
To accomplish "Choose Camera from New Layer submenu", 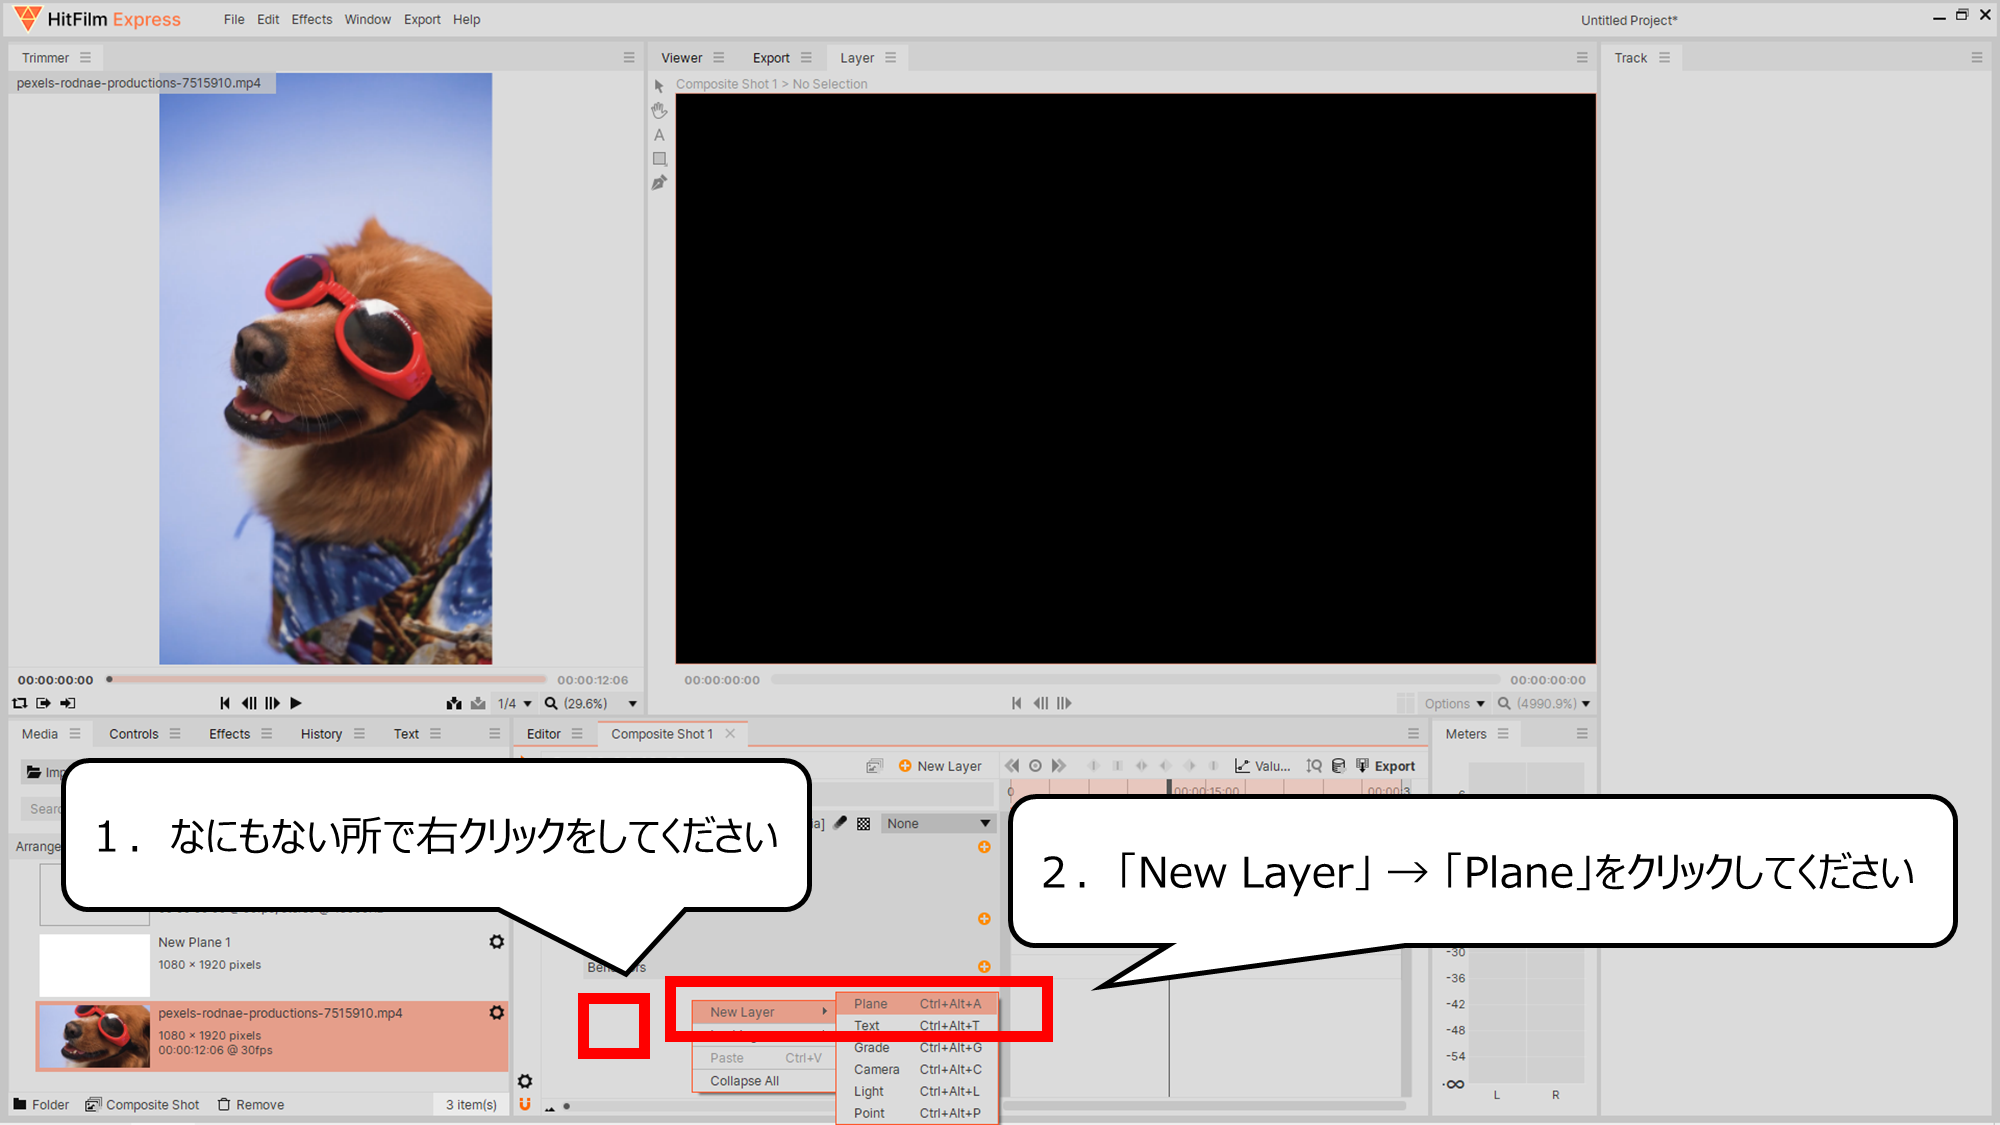I will (x=917, y=1069).
